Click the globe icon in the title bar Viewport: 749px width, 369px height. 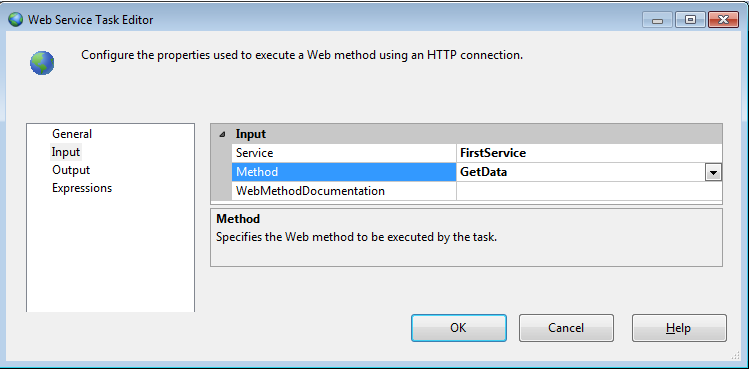pyautogui.click(x=15, y=20)
